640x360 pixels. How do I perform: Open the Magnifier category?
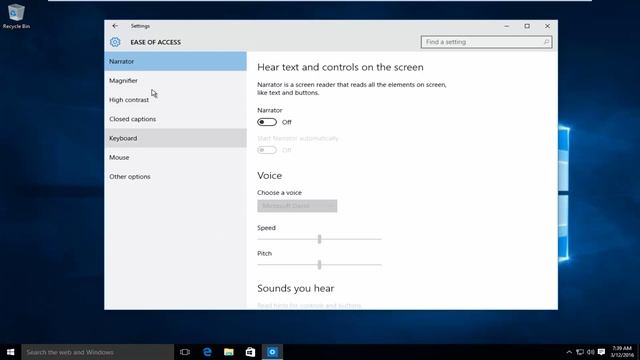pos(176,80)
